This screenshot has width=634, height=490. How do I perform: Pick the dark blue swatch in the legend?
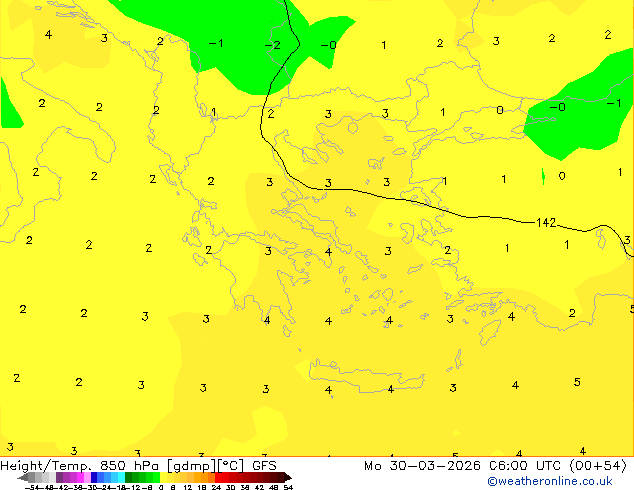(94, 477)
